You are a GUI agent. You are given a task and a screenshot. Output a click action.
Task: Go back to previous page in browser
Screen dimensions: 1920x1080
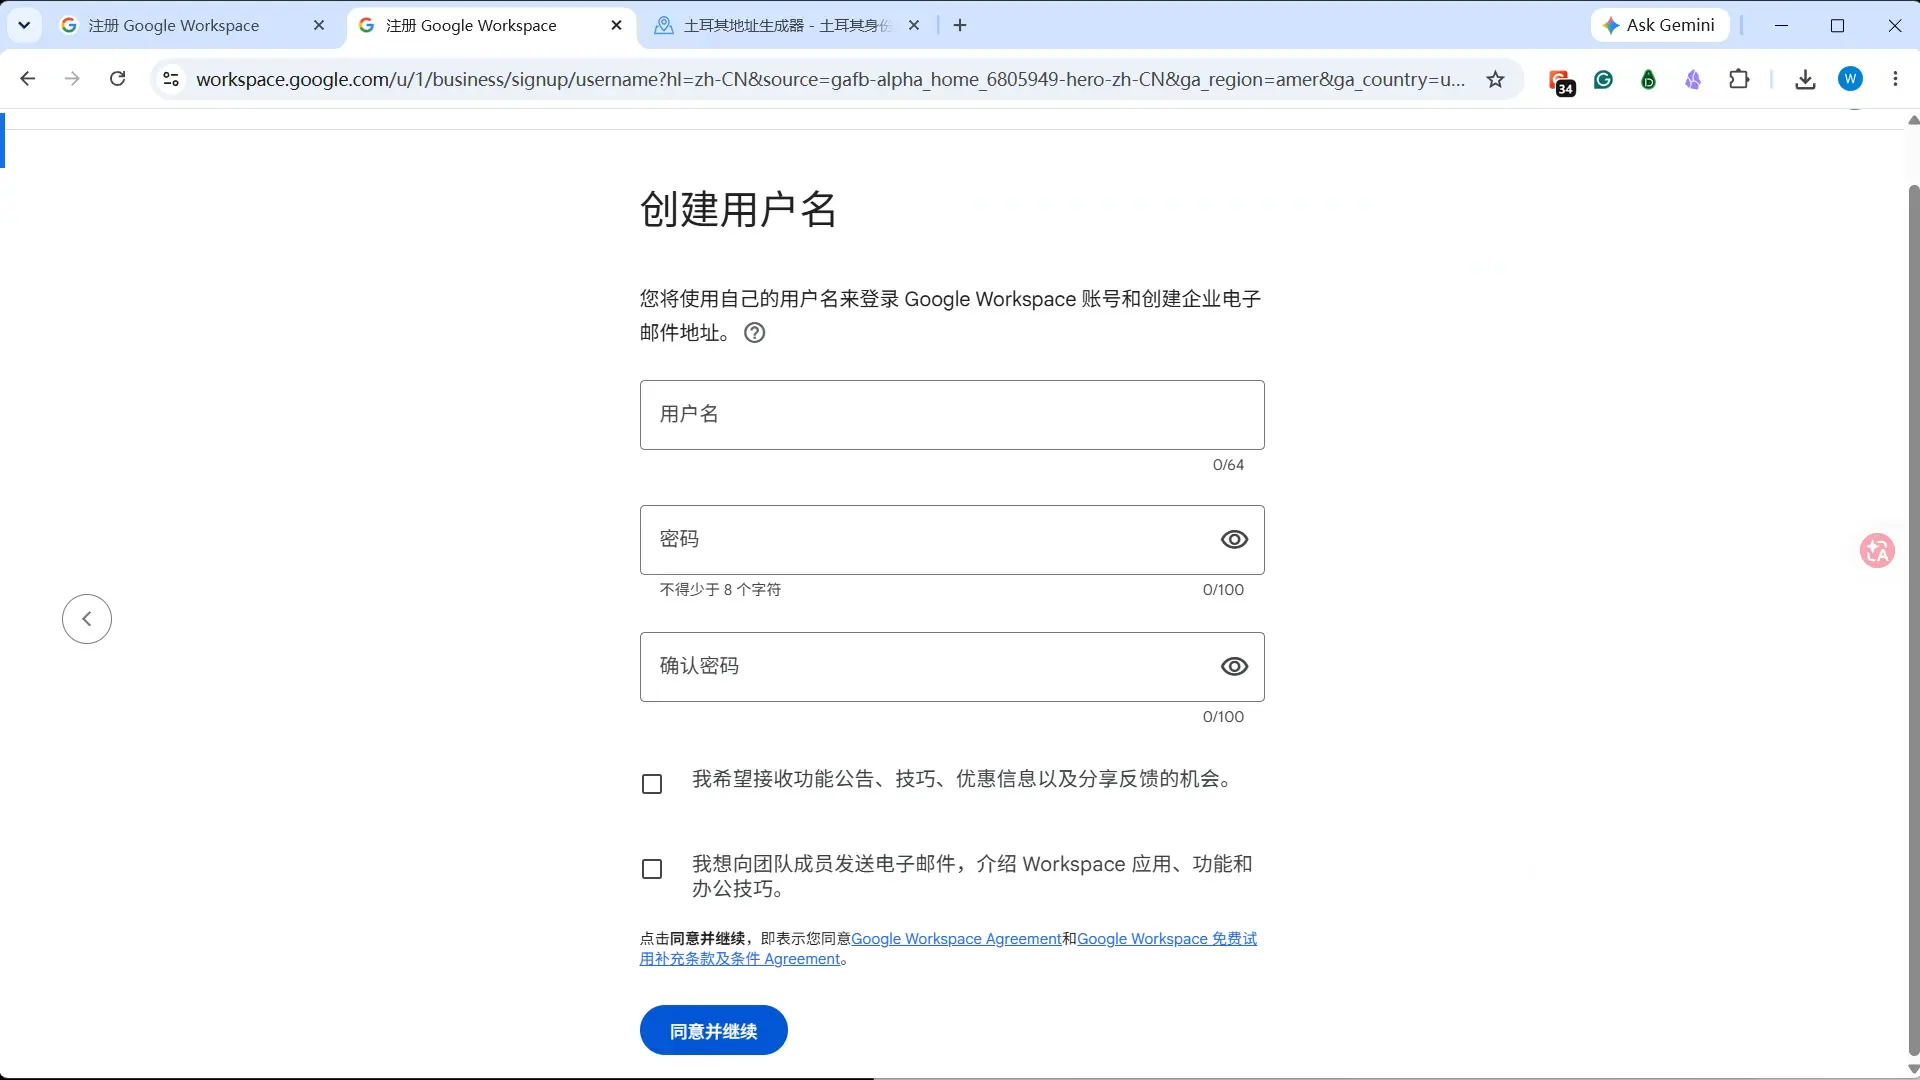[28, 79]
